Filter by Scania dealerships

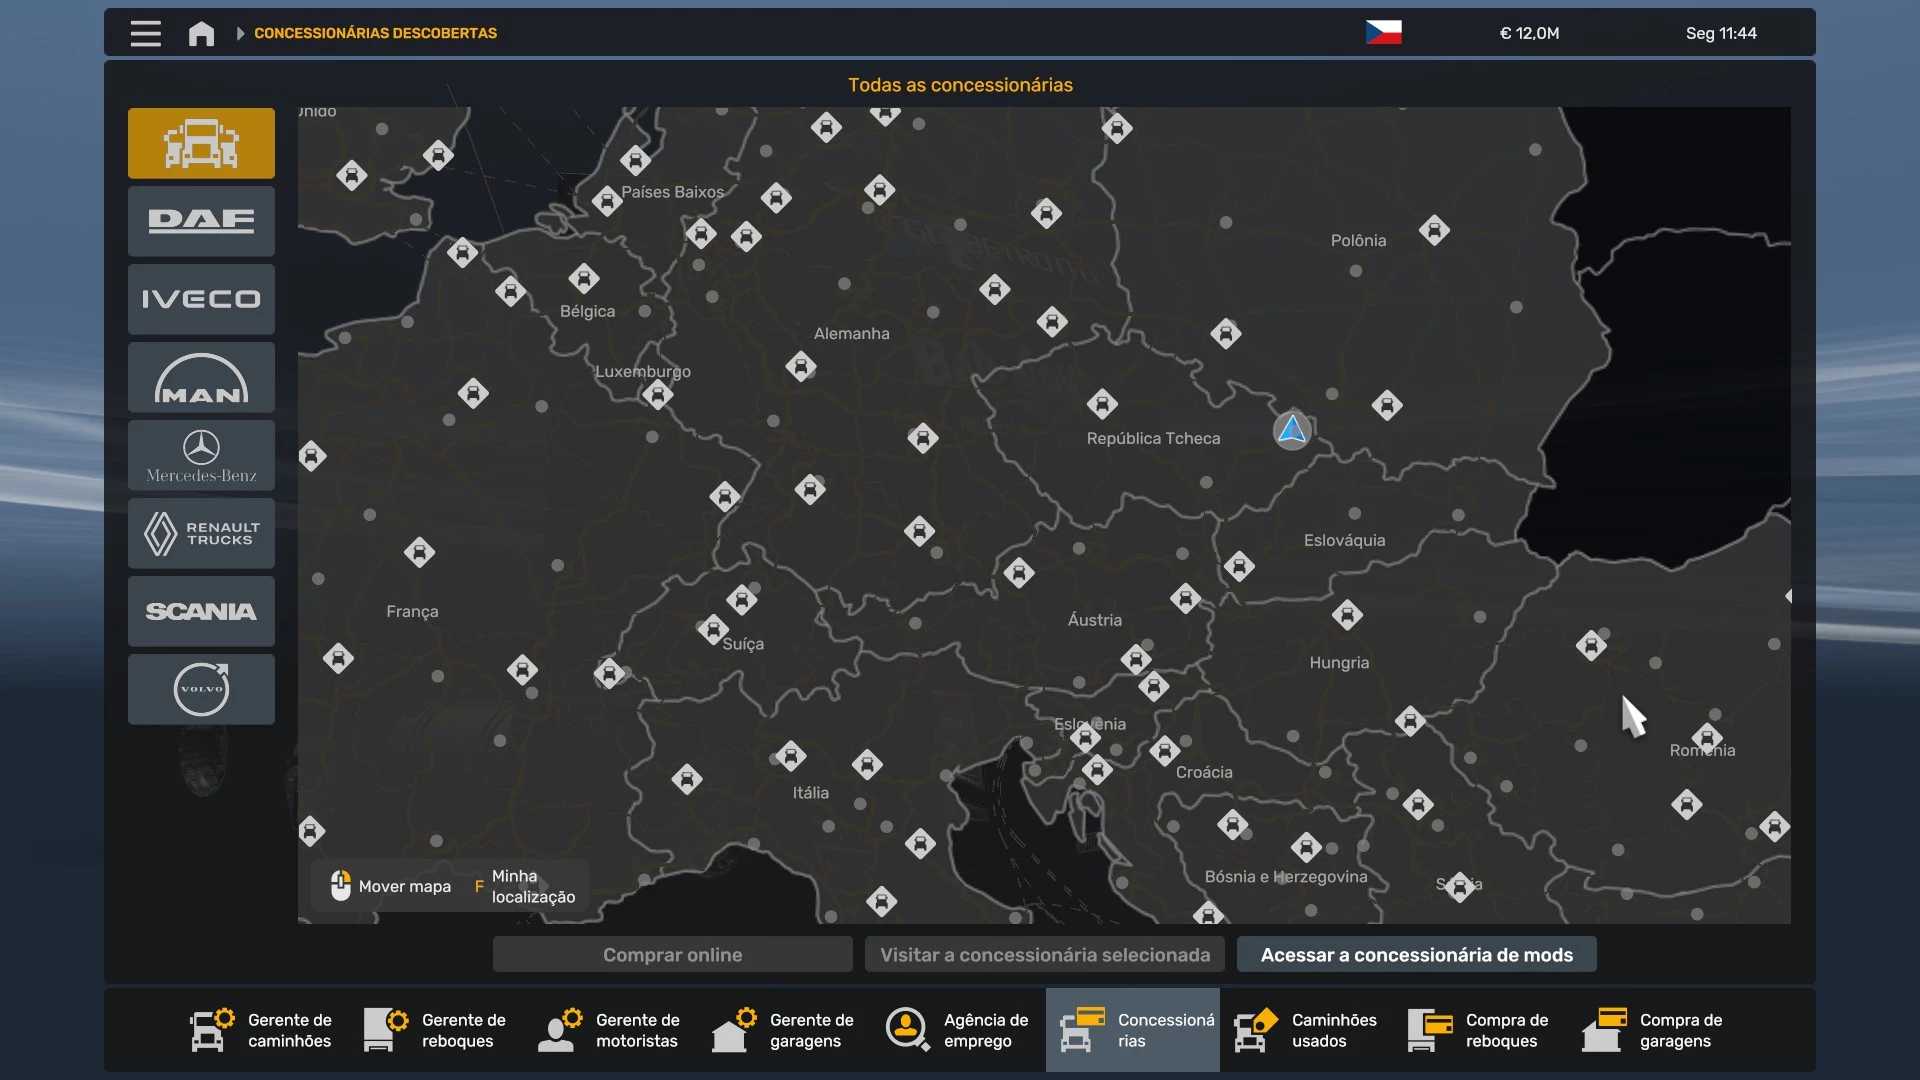(x=201, y=611)
